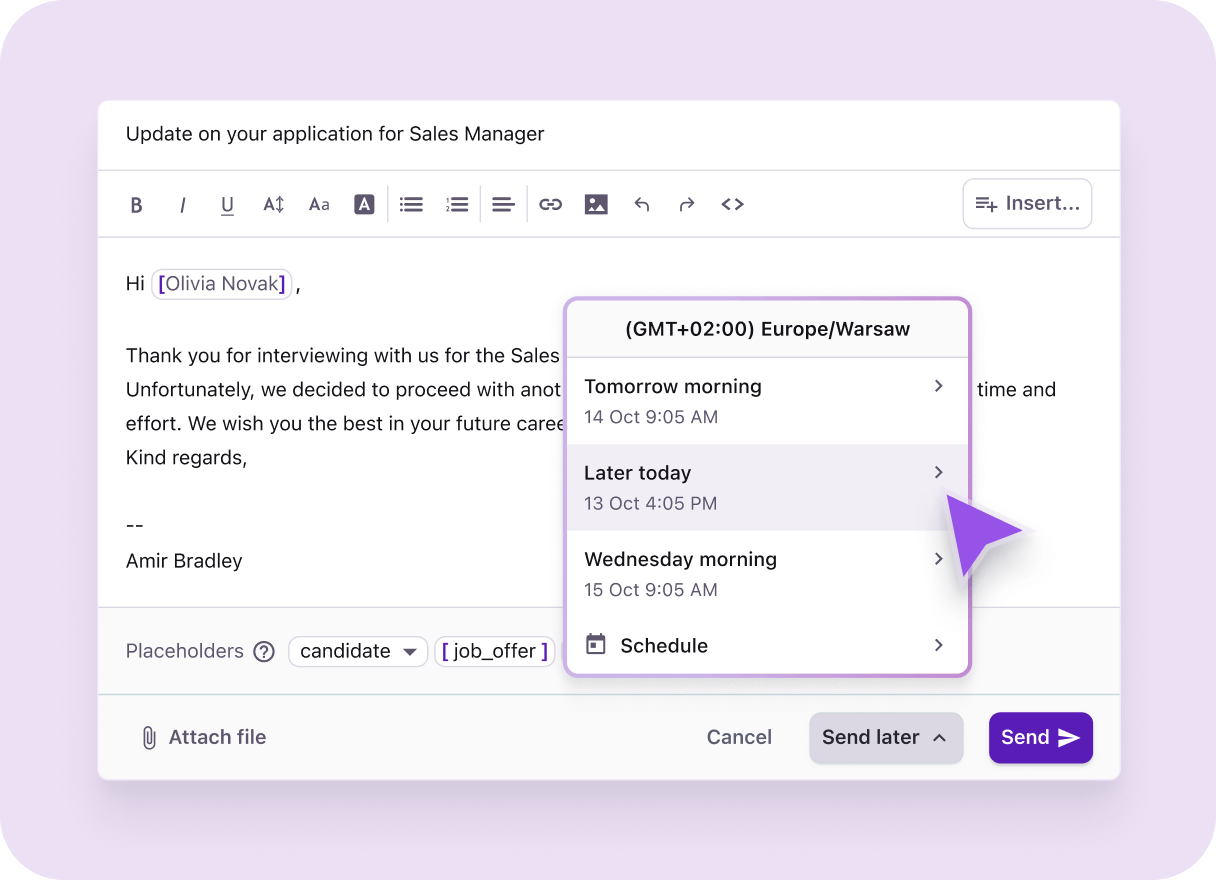Insert an image into the email
Viewport: 1216px width, 880px height.
(596, 204)
